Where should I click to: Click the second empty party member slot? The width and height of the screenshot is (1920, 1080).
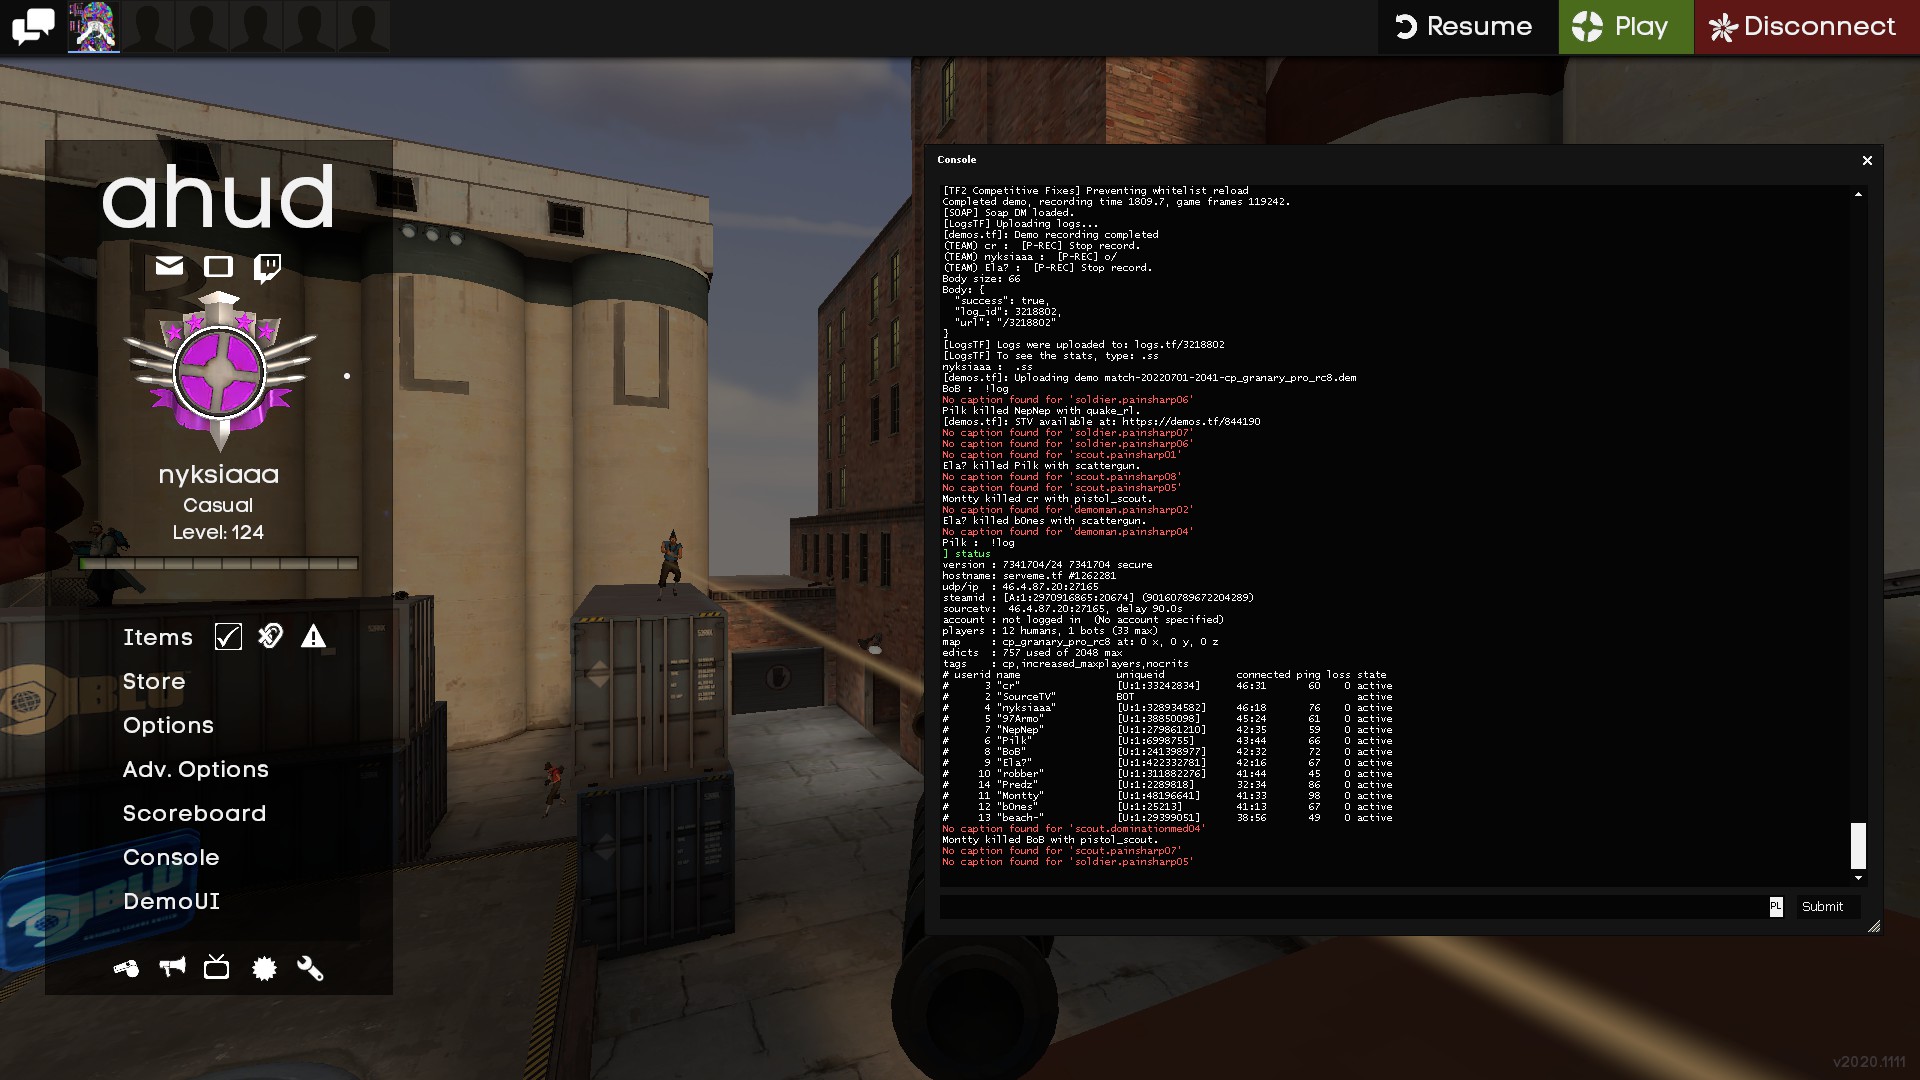tap(202, 27)
